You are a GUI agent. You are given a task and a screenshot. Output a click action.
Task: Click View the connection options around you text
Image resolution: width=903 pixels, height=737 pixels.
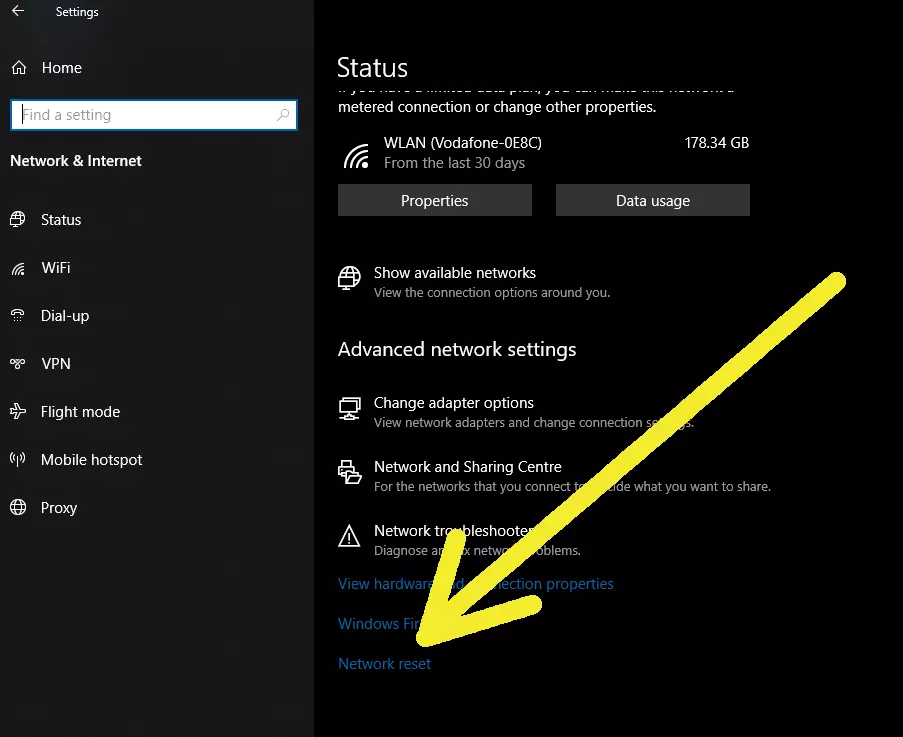coord(492,292)
